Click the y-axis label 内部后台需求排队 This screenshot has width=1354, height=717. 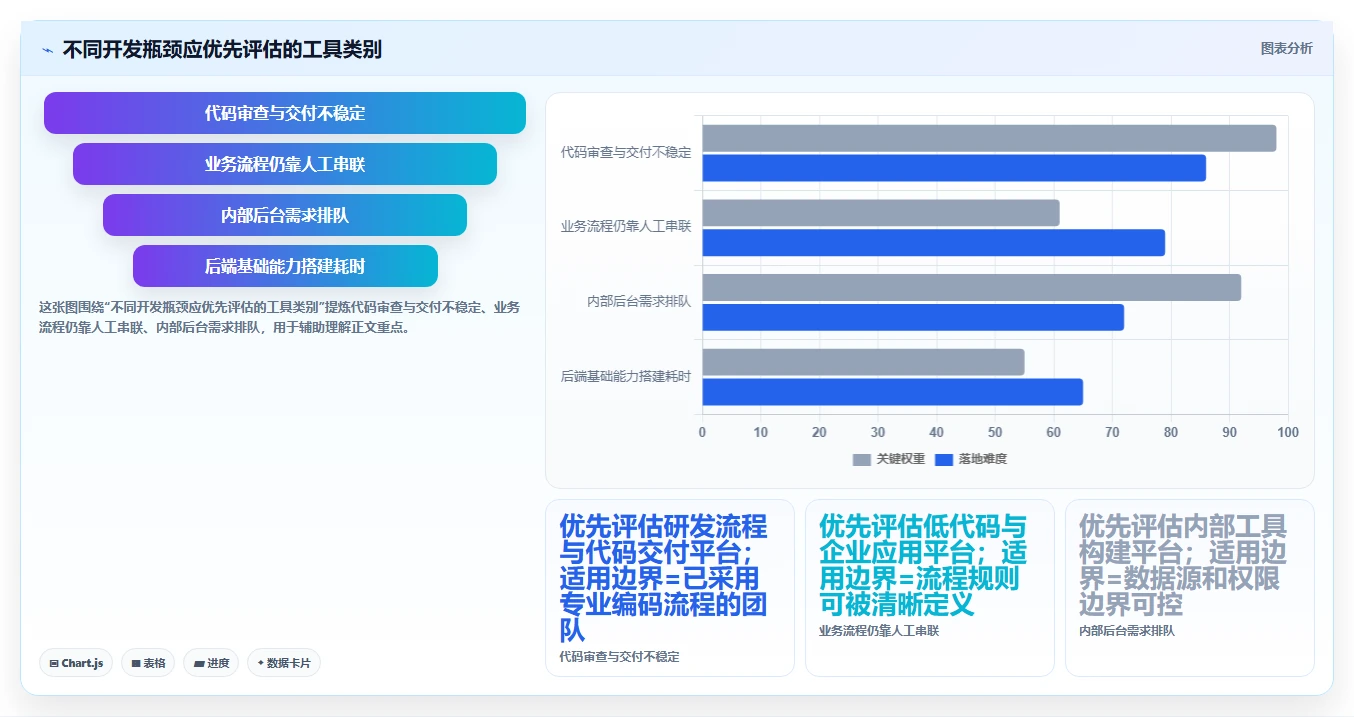(639, 302)
